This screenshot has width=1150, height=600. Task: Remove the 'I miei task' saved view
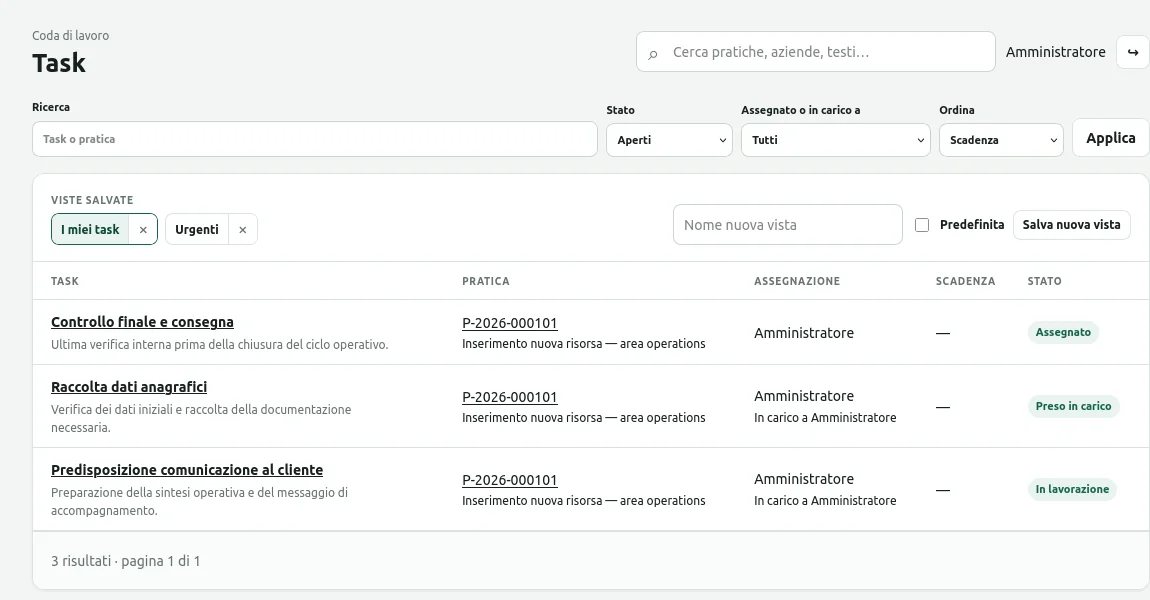(143, 230)
